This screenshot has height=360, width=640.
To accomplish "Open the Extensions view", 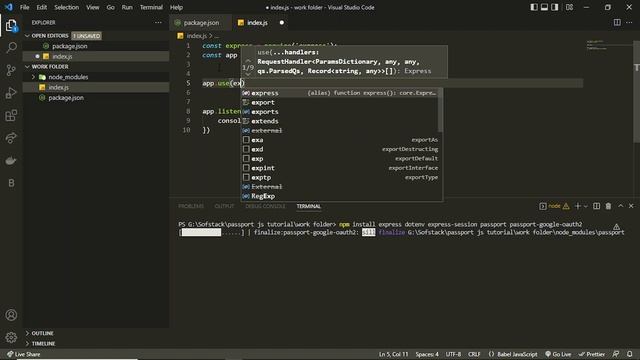I will tap(11, 116).
